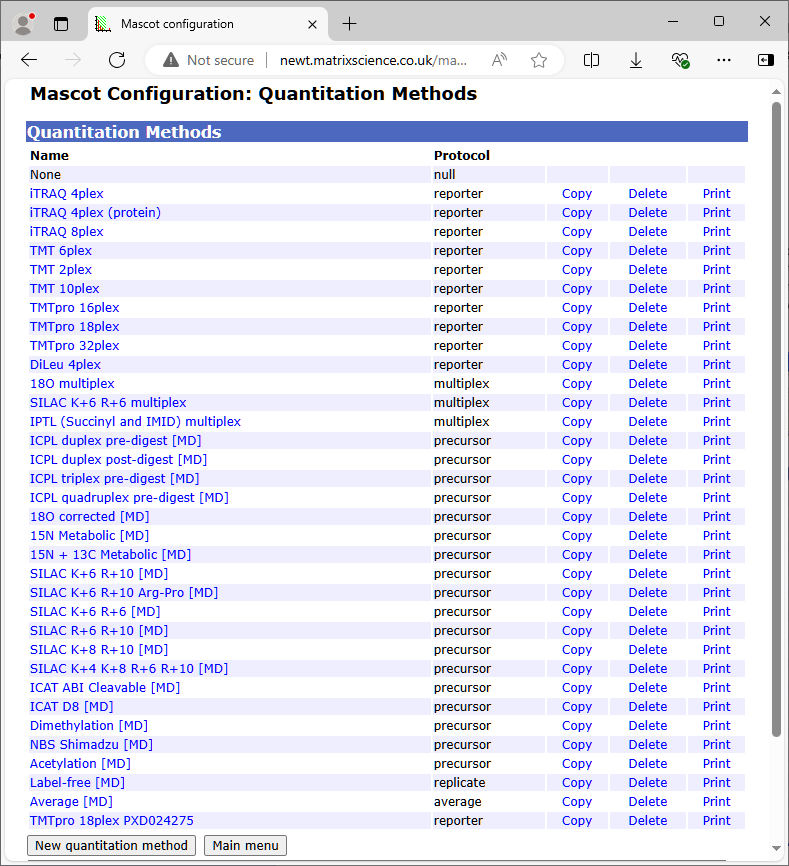Add this page to favorites star

point(539,60)
